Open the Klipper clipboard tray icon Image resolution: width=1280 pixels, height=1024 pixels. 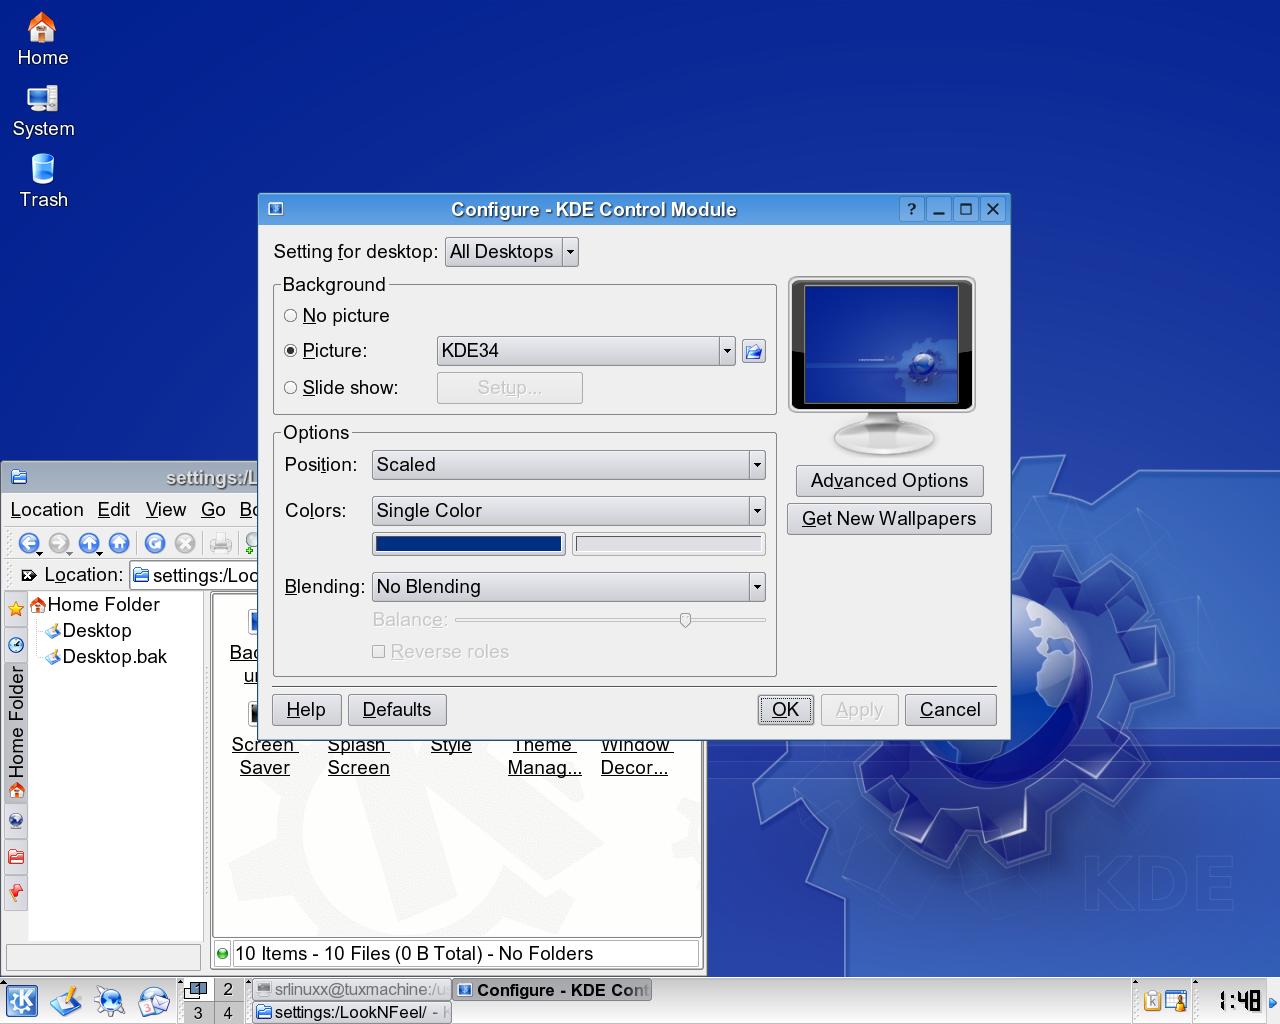tap(1152, 1000)
